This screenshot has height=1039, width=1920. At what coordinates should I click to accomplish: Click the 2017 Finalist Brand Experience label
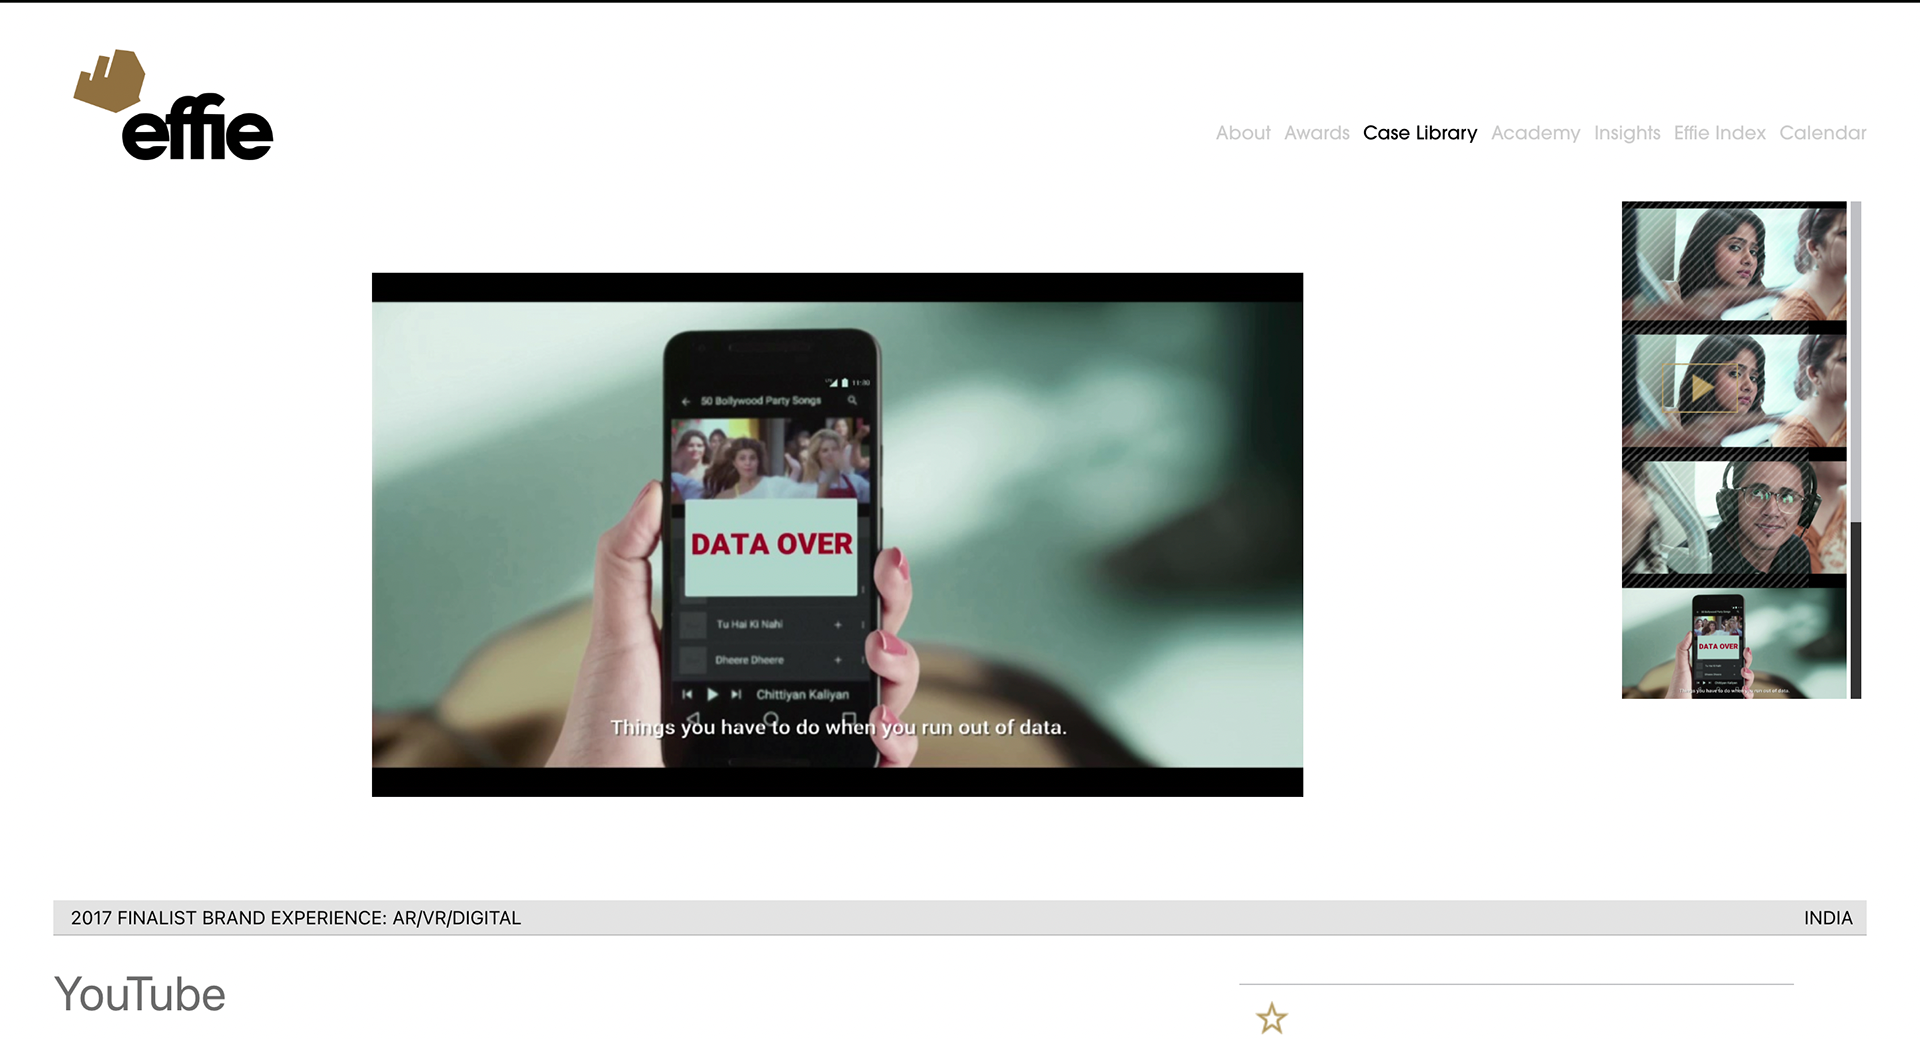296,918
